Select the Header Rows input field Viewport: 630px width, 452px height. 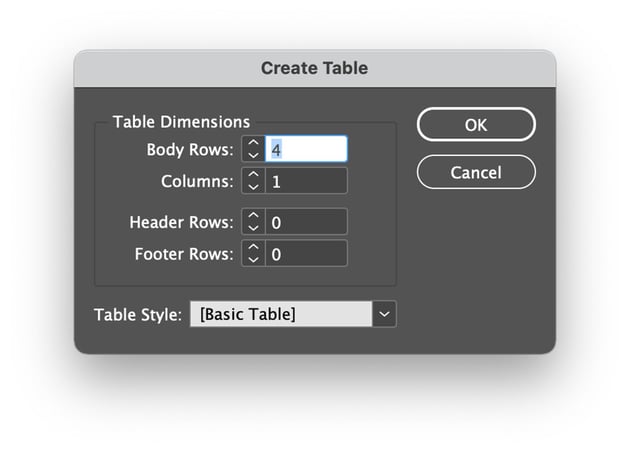tap(306, 222)
